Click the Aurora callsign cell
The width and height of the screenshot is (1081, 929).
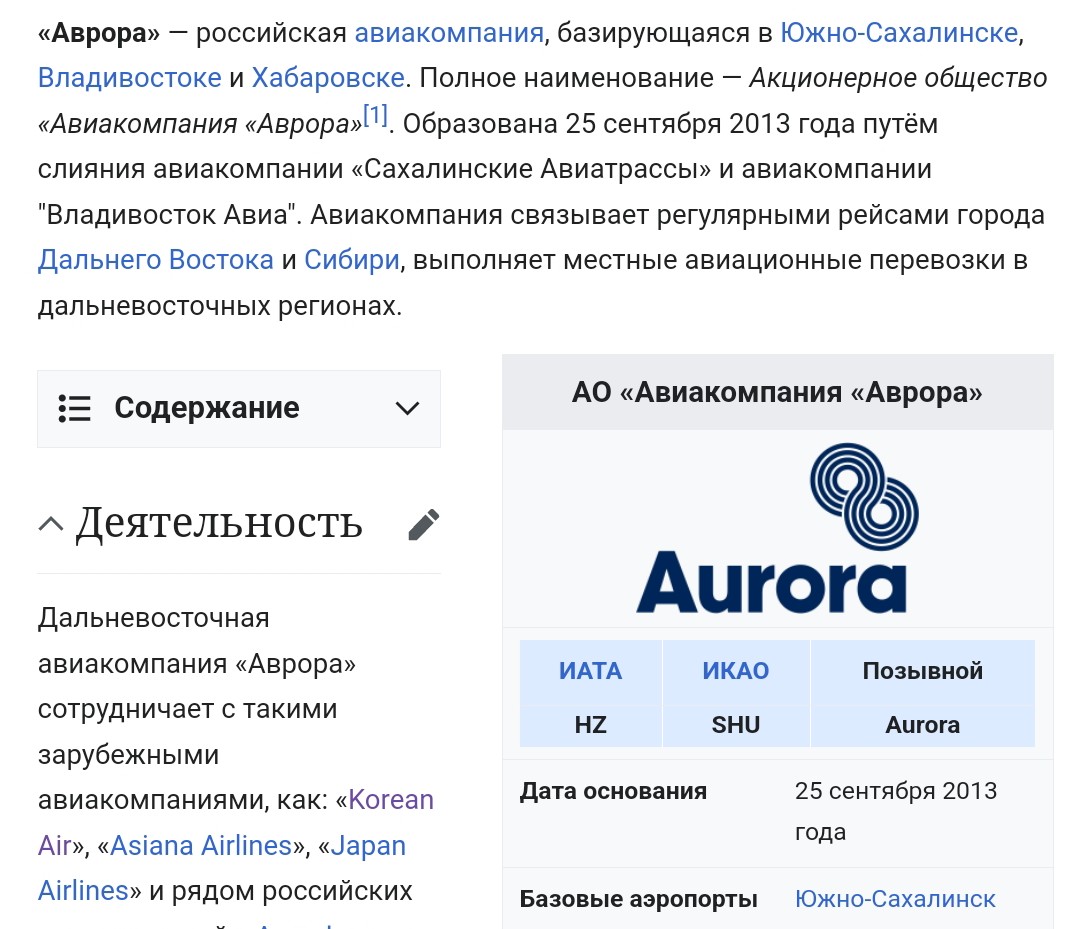pos(922,725)
